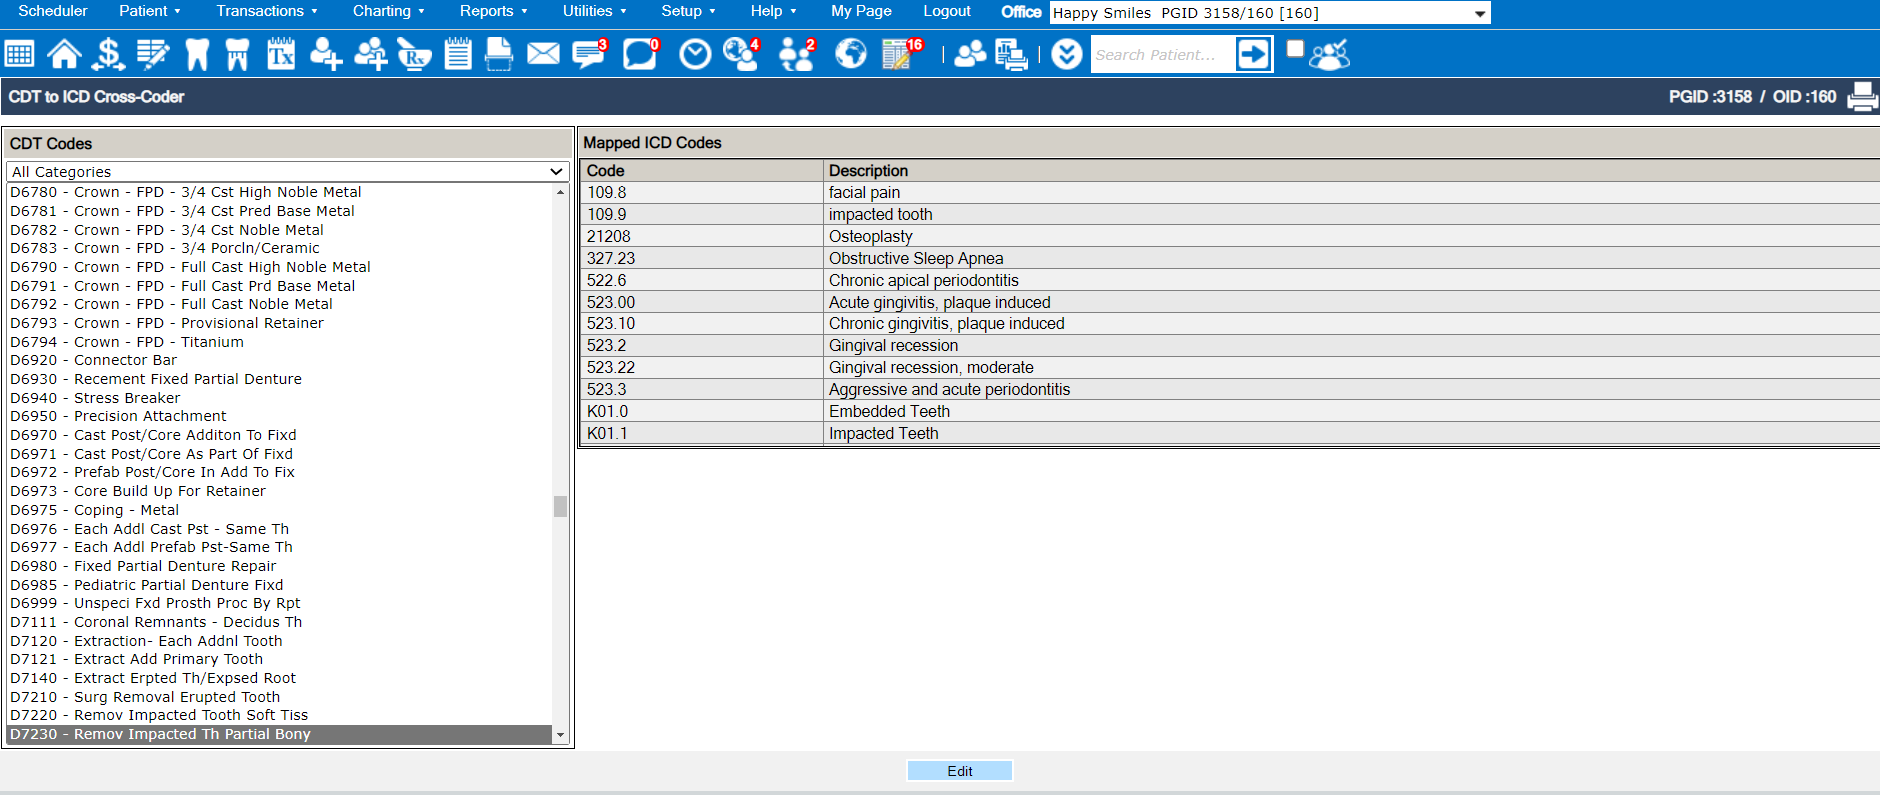
Task: Toggle the checkbox beside patient search
Action: click(1295, 49)
